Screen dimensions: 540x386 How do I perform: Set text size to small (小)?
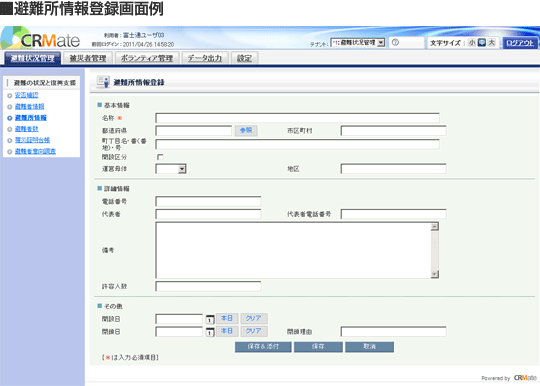tap(472, 42)
